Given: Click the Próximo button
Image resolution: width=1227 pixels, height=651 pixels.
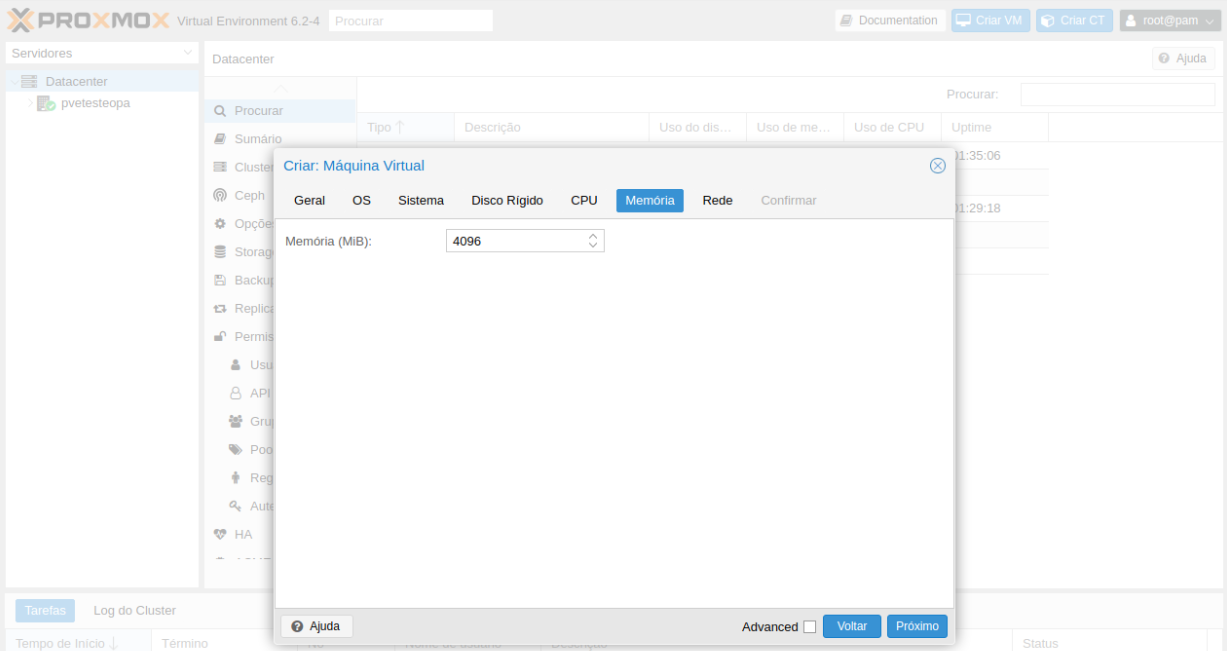Looking at the screenshot, I should (x=917, y=626).
